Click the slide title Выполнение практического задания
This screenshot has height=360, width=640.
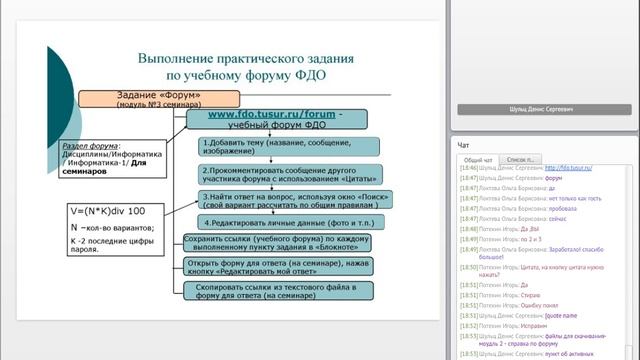click(246, 67)
